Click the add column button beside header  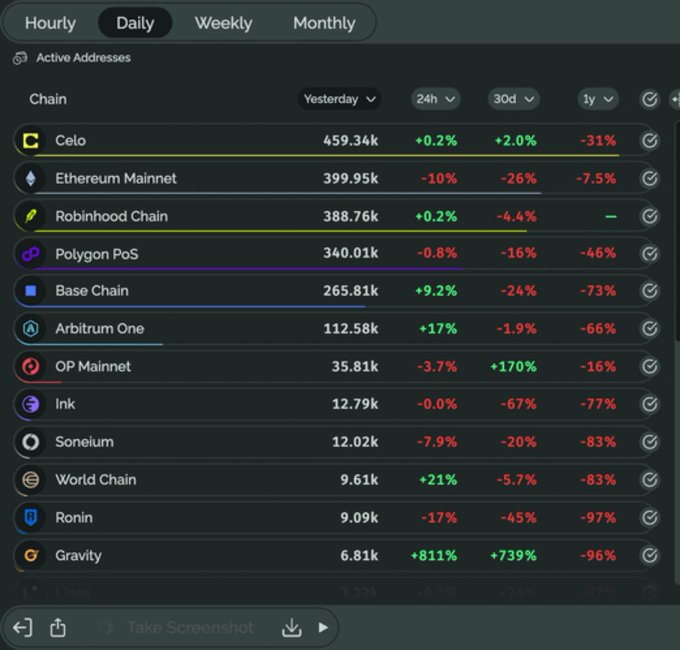[x=675, y=99]
